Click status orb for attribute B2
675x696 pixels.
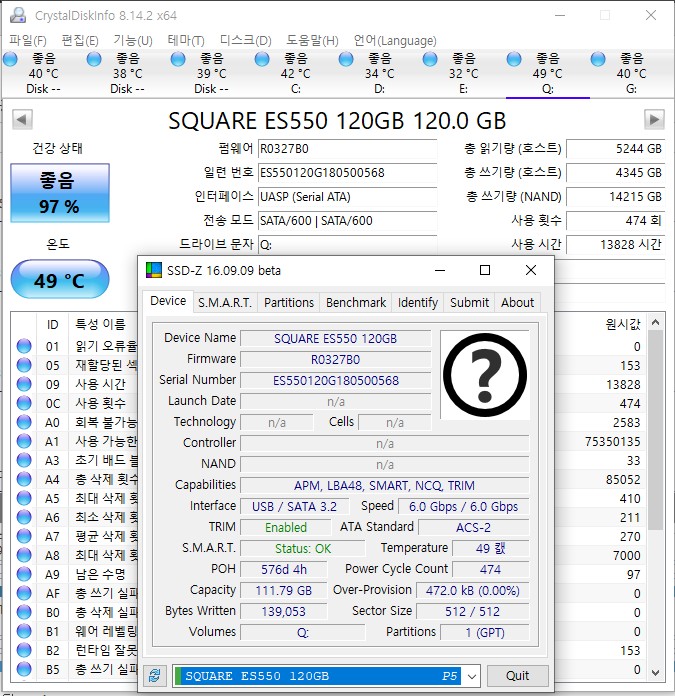[x=24, y=650]
